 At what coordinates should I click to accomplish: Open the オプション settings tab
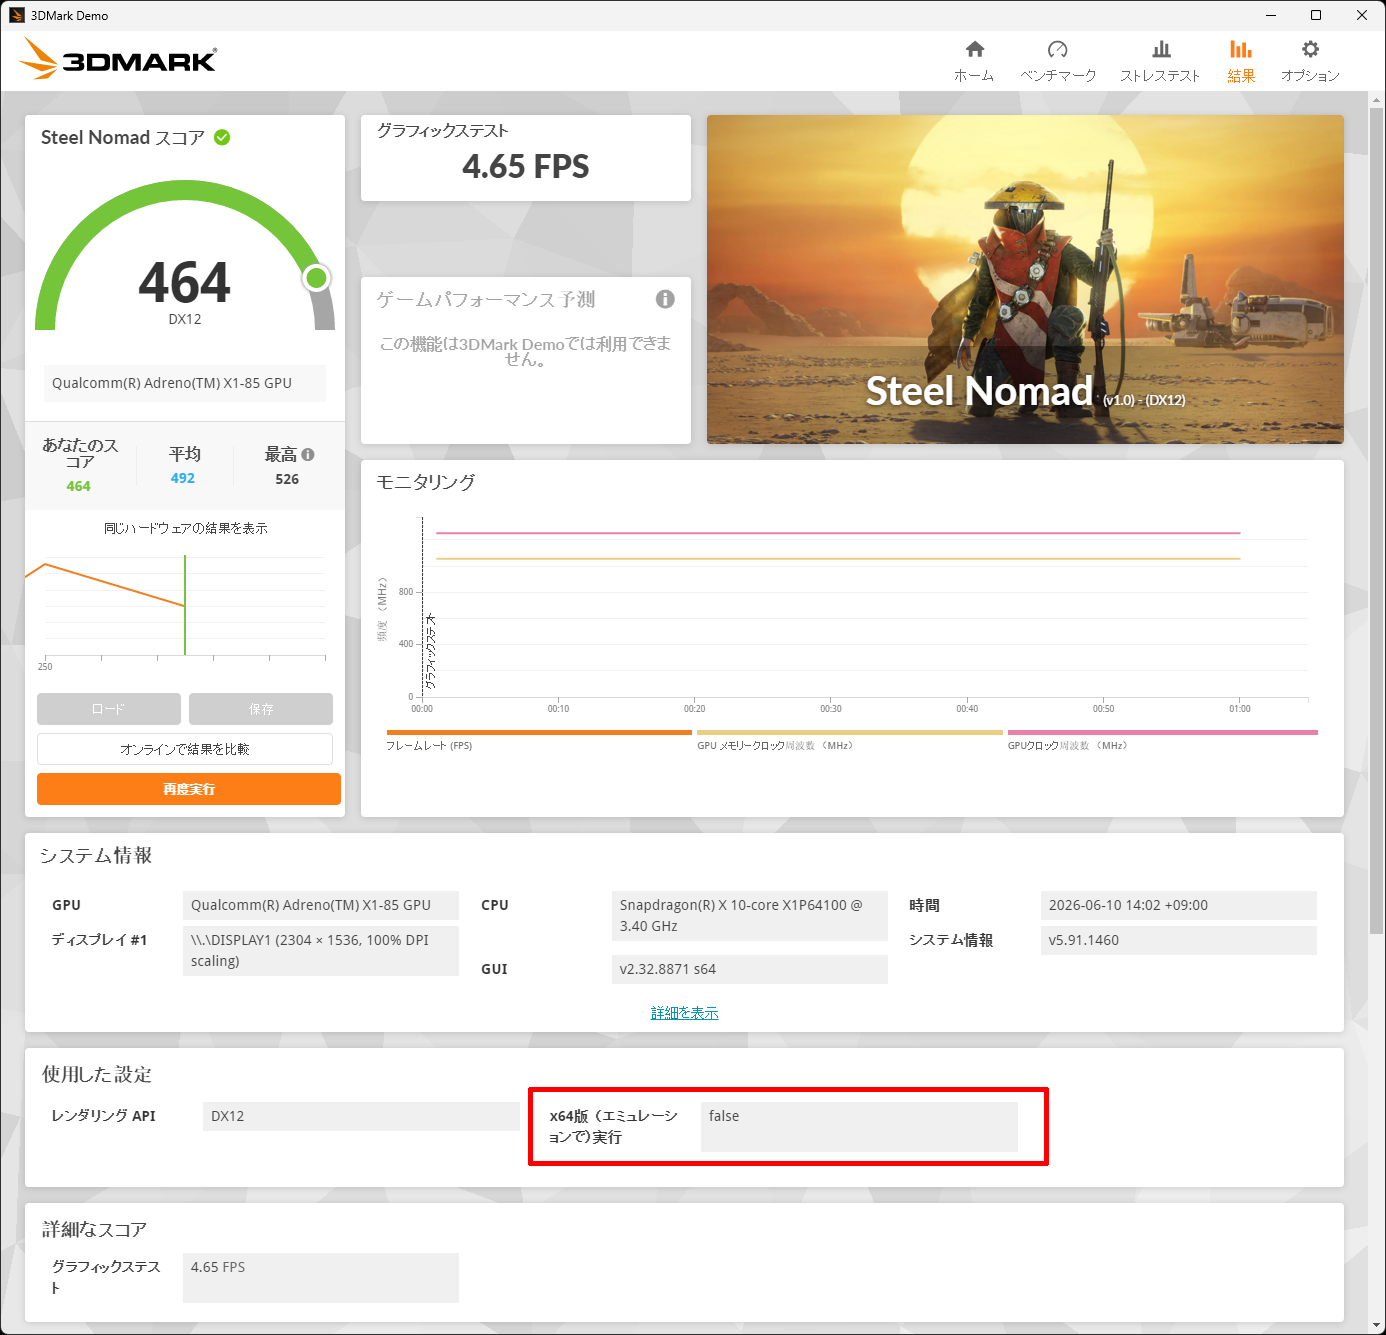(x=1310, y=61)
